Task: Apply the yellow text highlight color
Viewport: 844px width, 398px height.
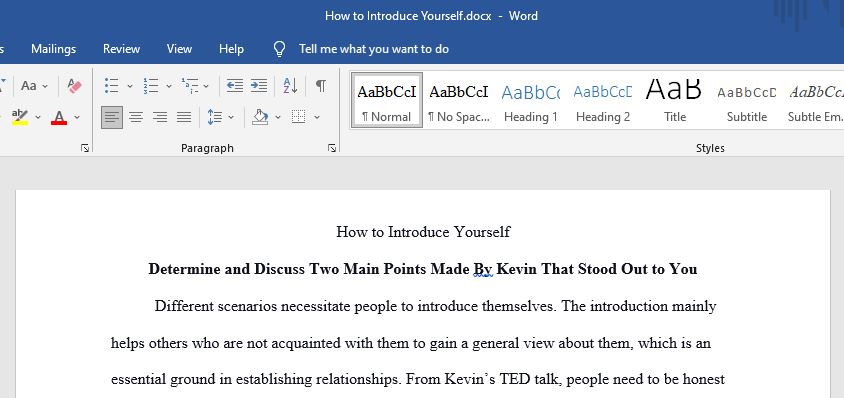Action: tap(20, 117)
